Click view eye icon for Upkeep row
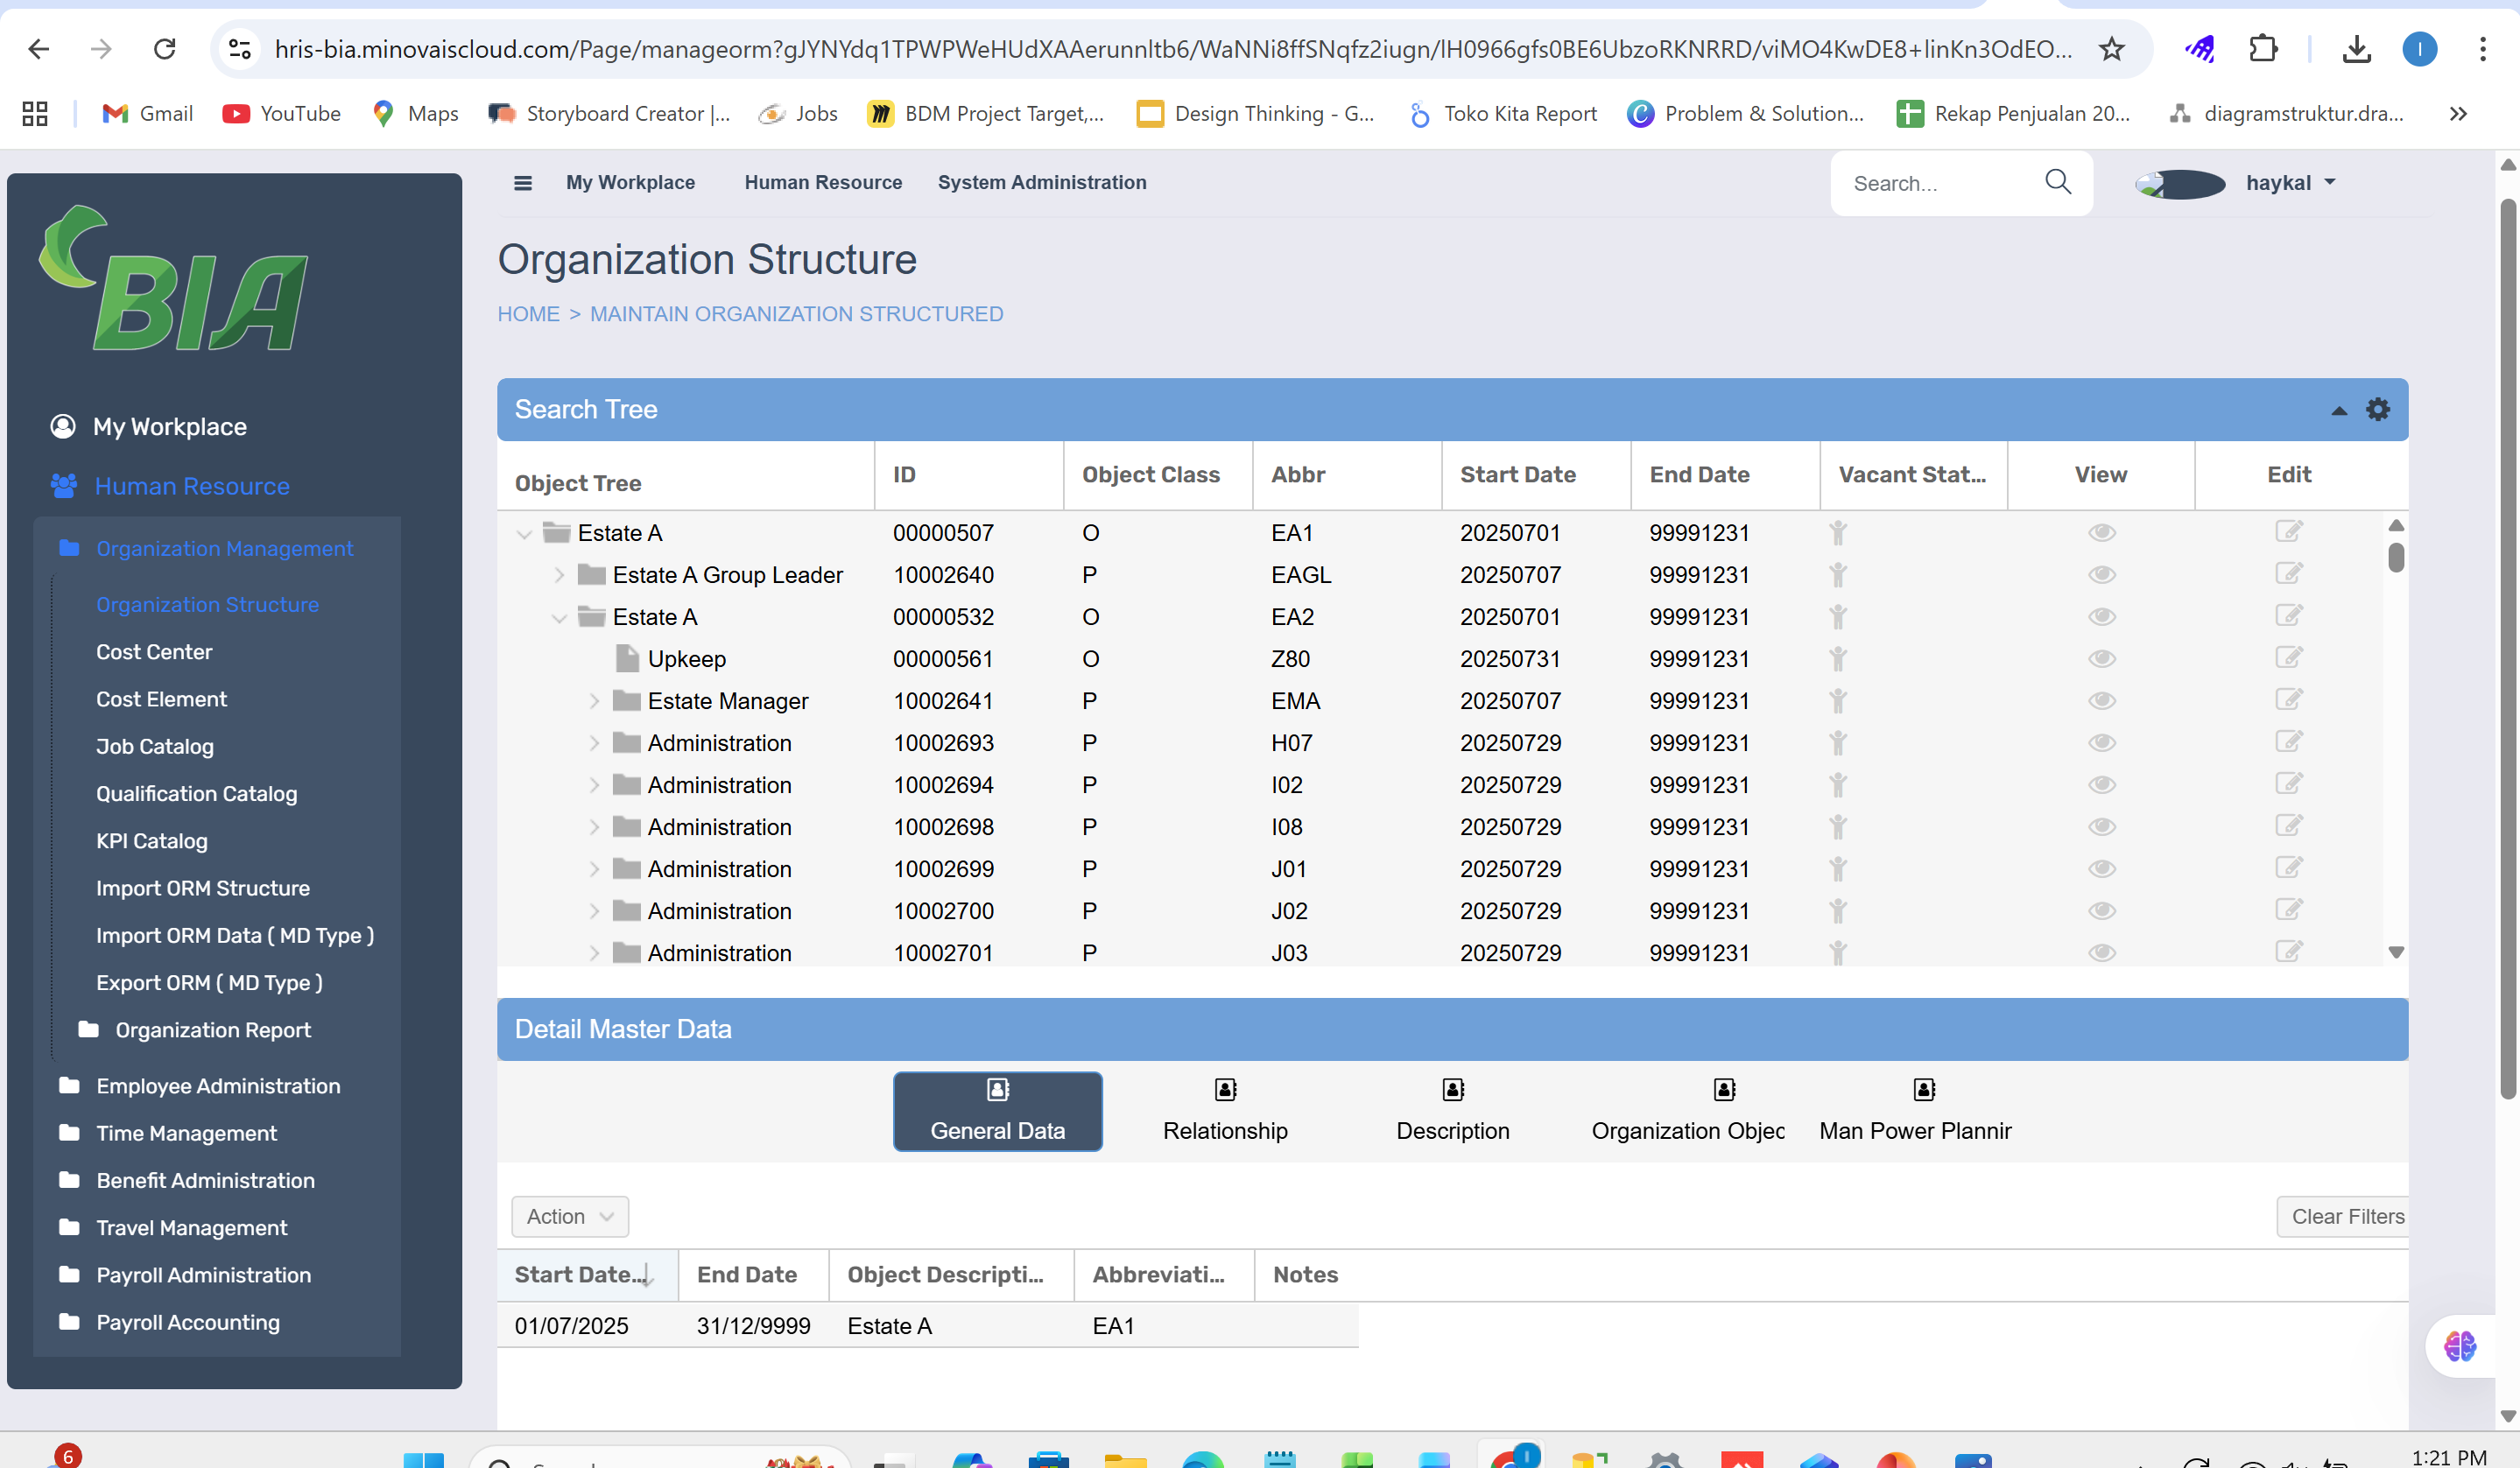 coord(2101,659)
